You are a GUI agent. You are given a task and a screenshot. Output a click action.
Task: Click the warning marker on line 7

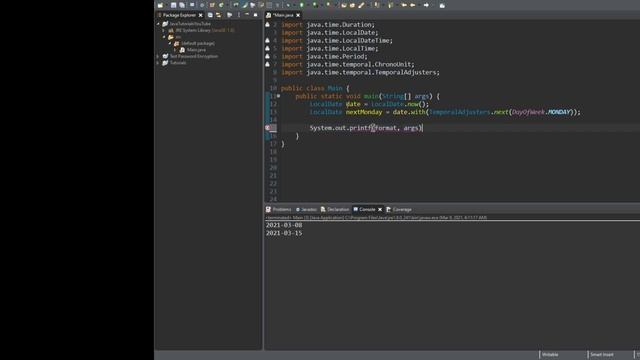coord(268,64)
